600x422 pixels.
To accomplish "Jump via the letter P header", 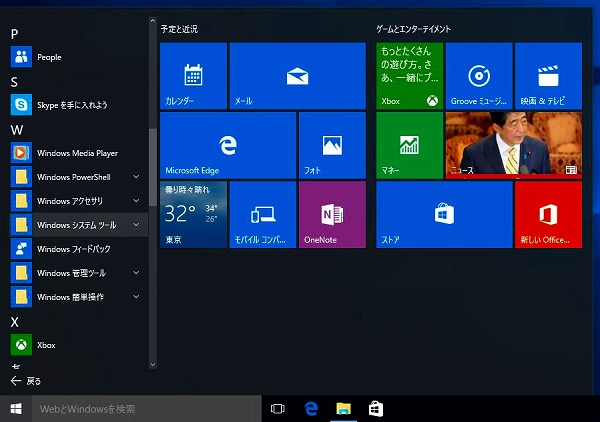I will tap(14, 34).
